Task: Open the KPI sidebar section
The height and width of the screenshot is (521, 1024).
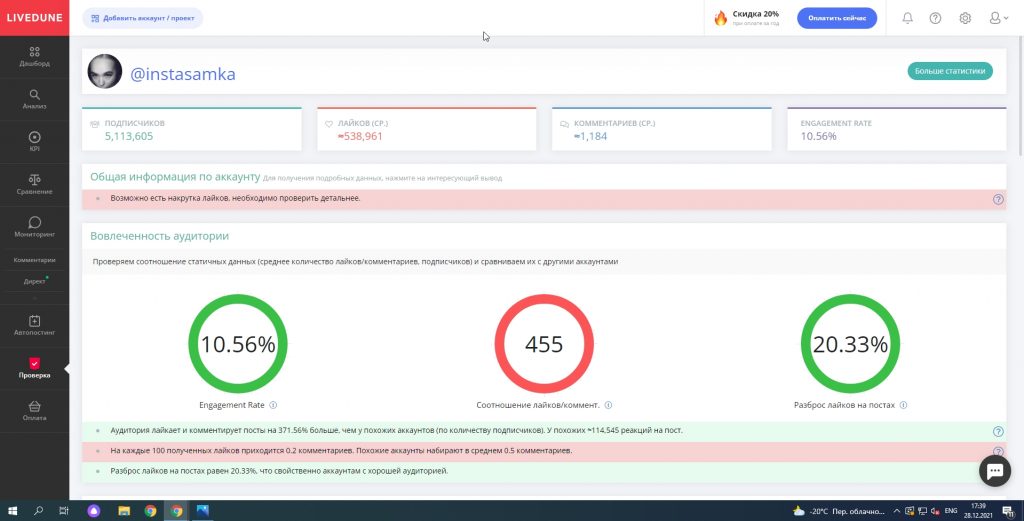Action: (x=35, y=142)
